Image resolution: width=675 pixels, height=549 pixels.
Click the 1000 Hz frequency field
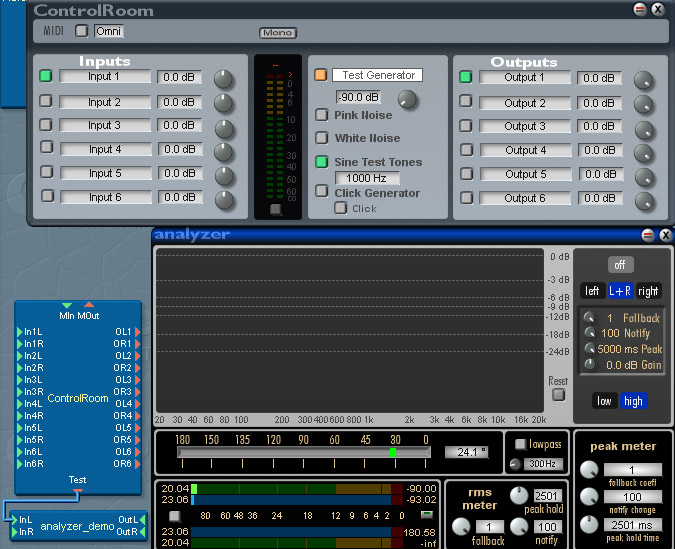pos(366,178)
